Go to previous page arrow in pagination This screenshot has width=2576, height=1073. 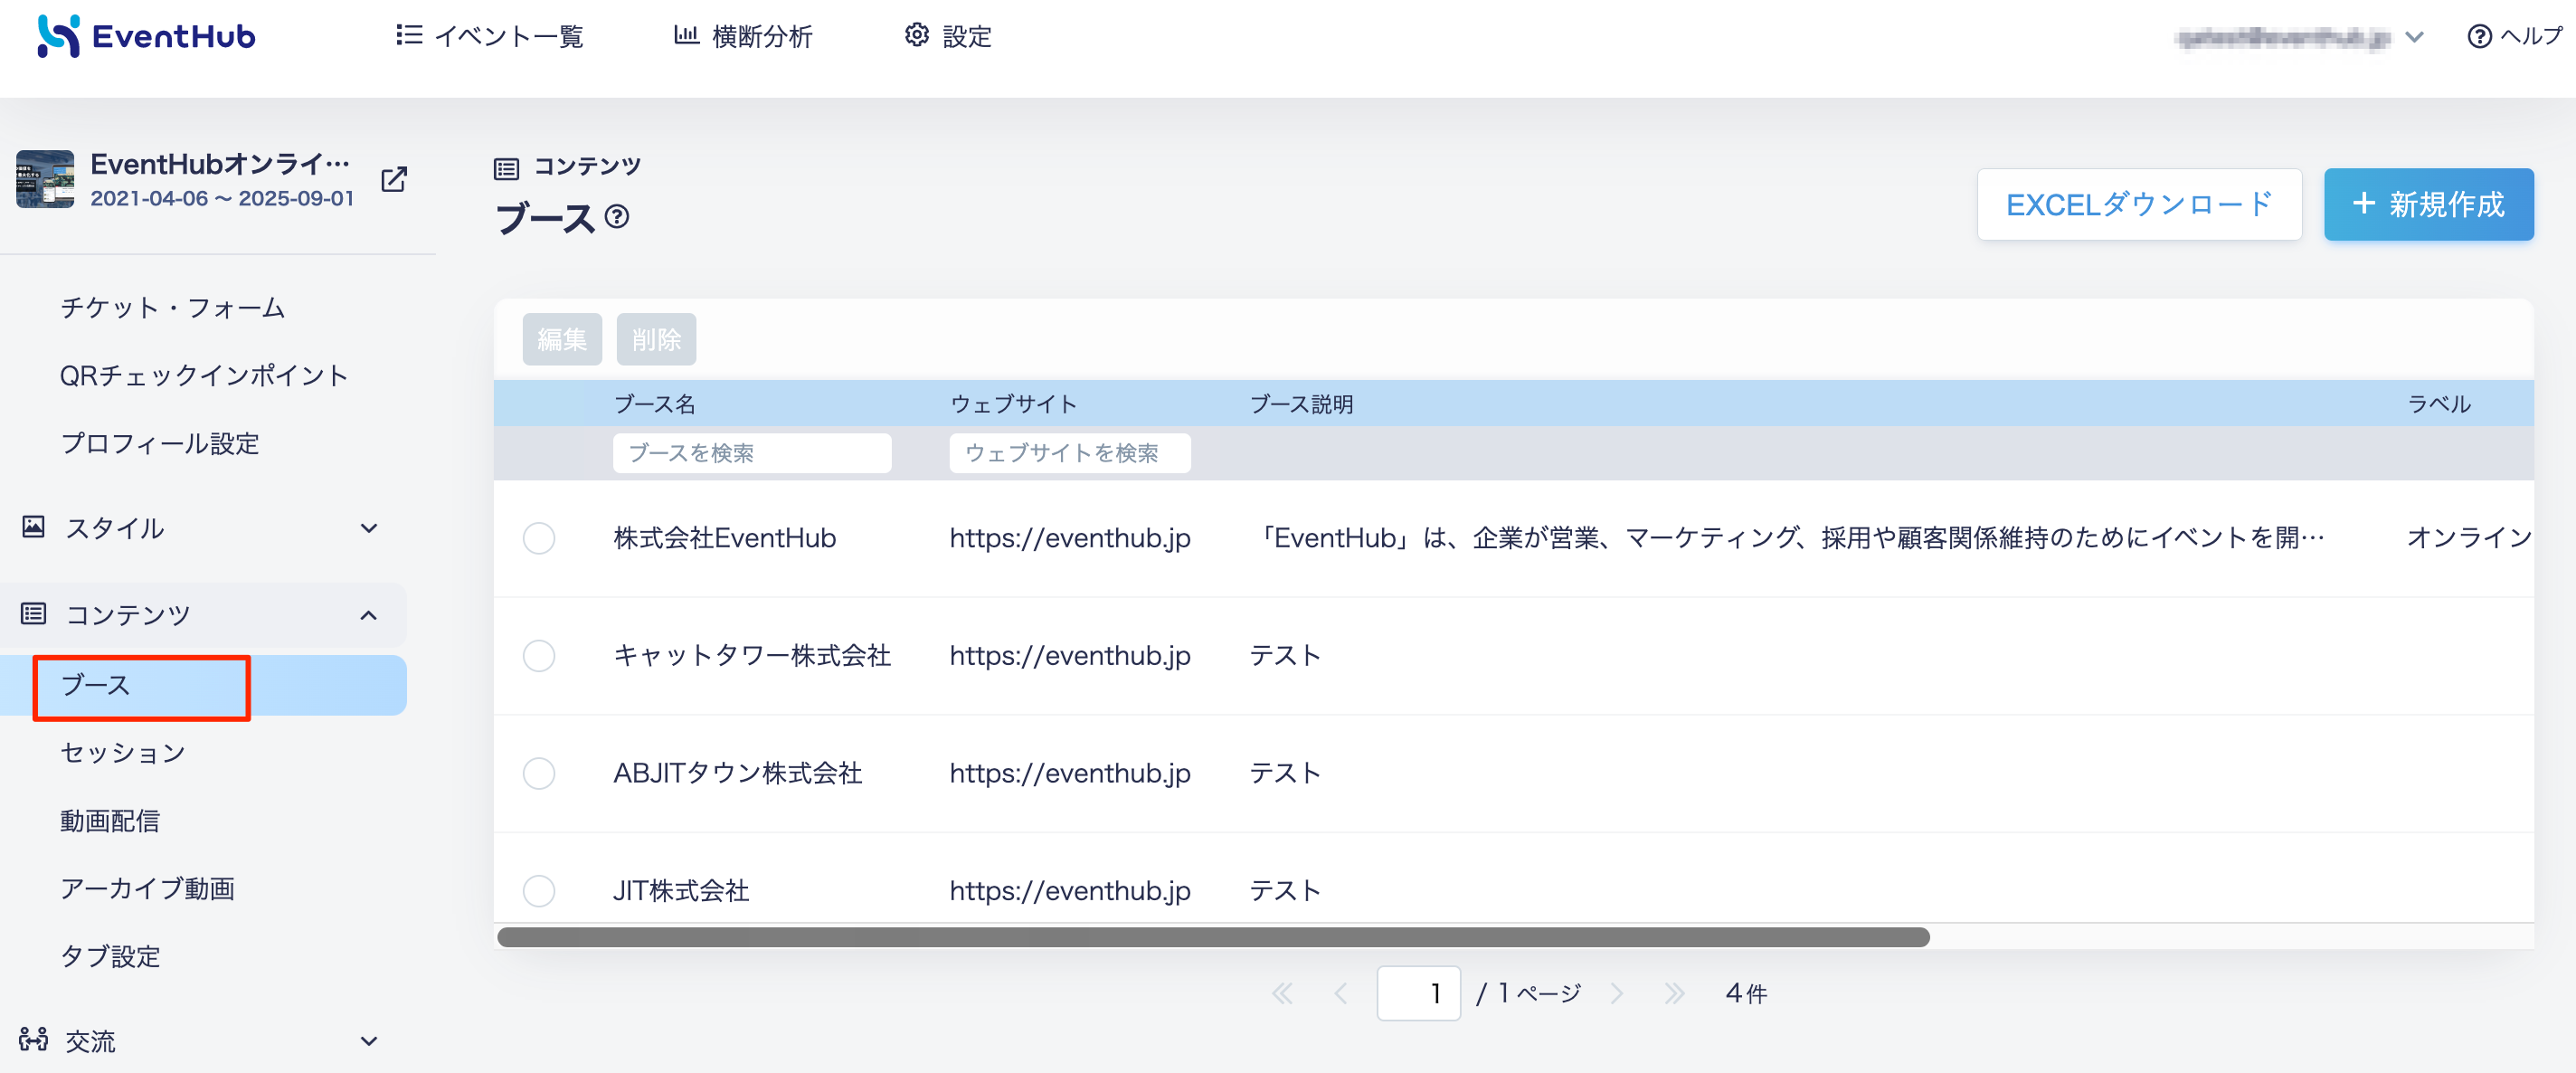(x=1340, y=993)
